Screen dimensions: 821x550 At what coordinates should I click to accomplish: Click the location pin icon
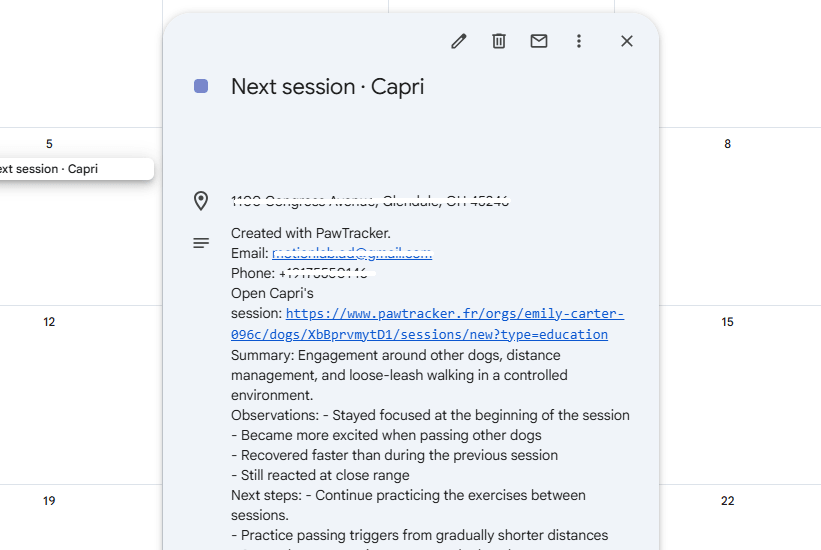[201, 201]
